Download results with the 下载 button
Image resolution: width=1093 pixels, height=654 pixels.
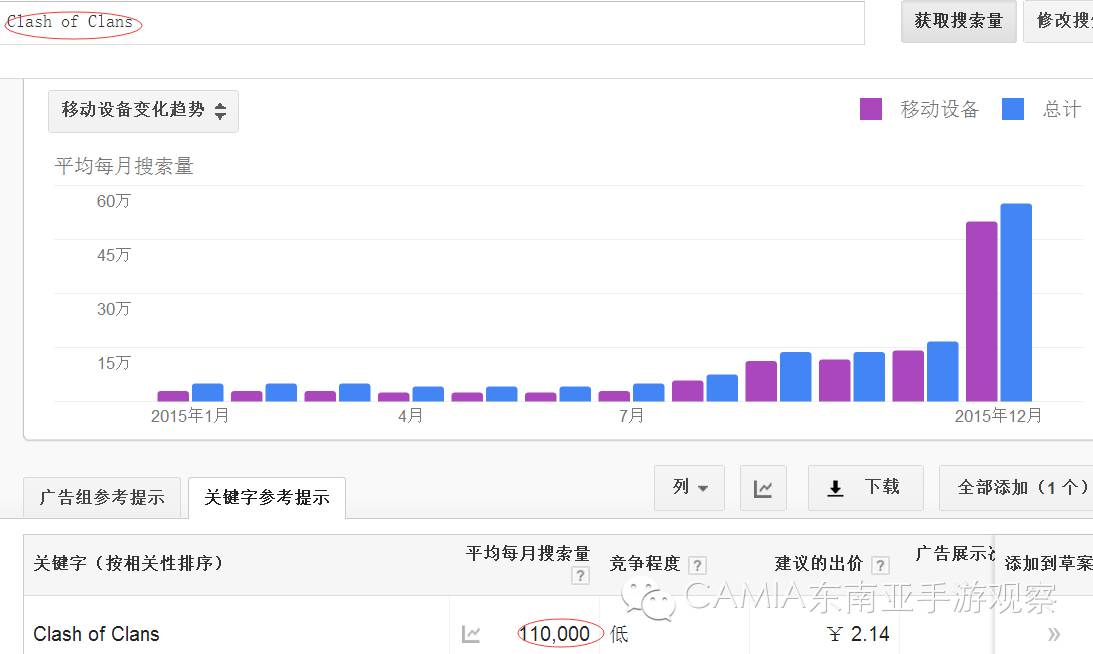tap(866, 487)
